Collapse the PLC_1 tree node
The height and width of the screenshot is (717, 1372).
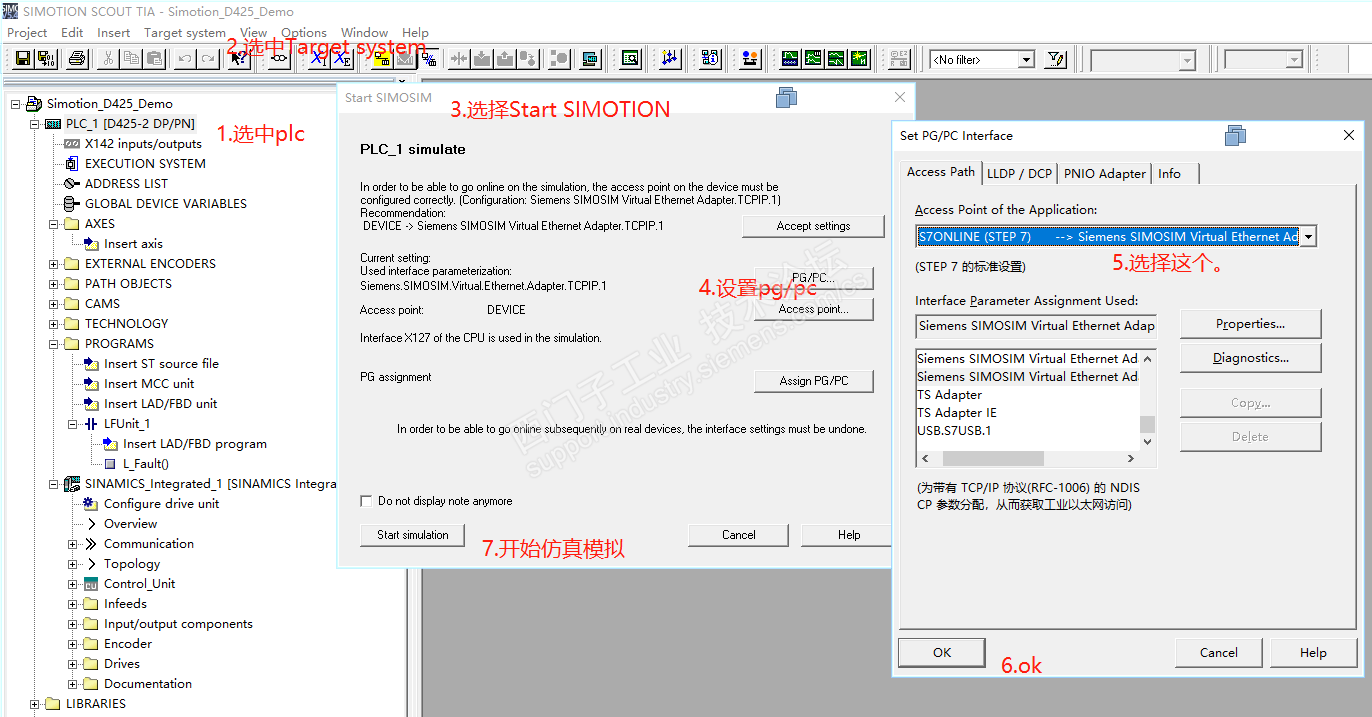[x=34, y=124]
